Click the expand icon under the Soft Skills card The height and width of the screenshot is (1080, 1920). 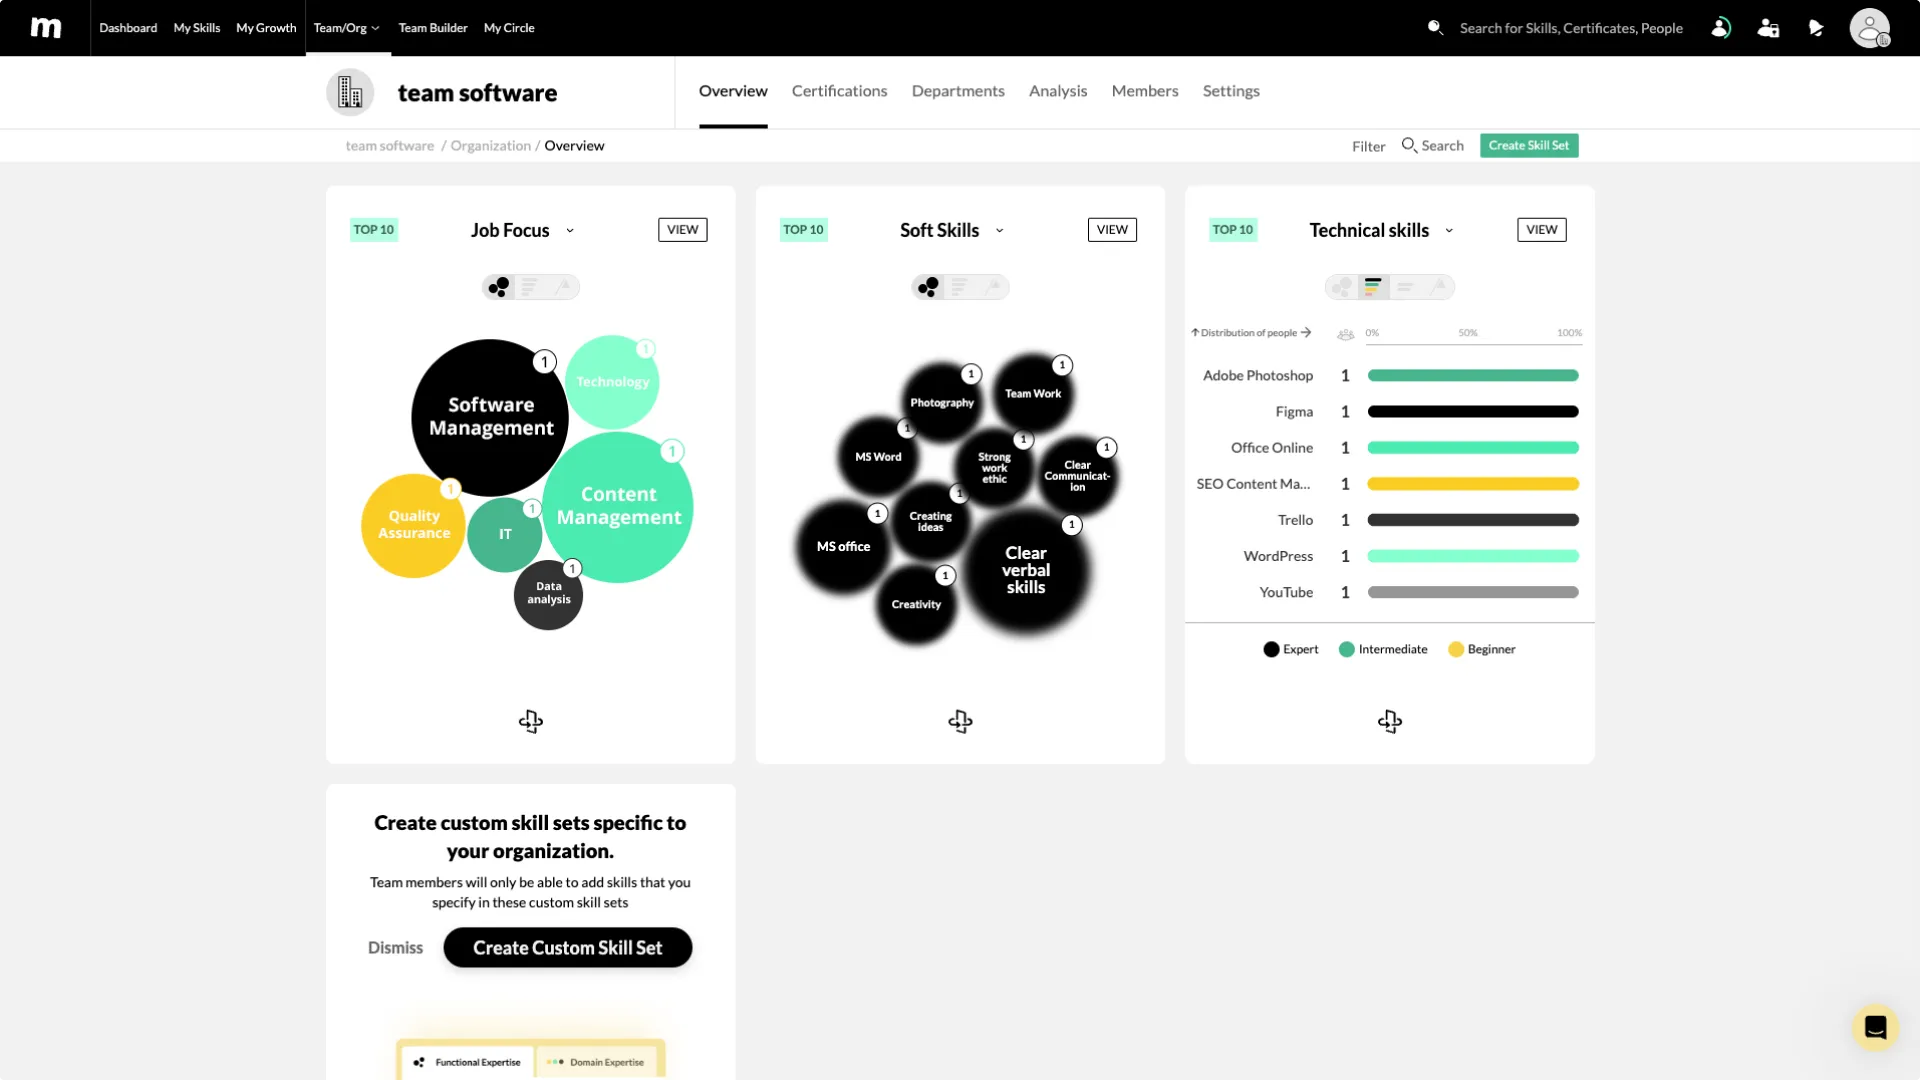[960, 721]
